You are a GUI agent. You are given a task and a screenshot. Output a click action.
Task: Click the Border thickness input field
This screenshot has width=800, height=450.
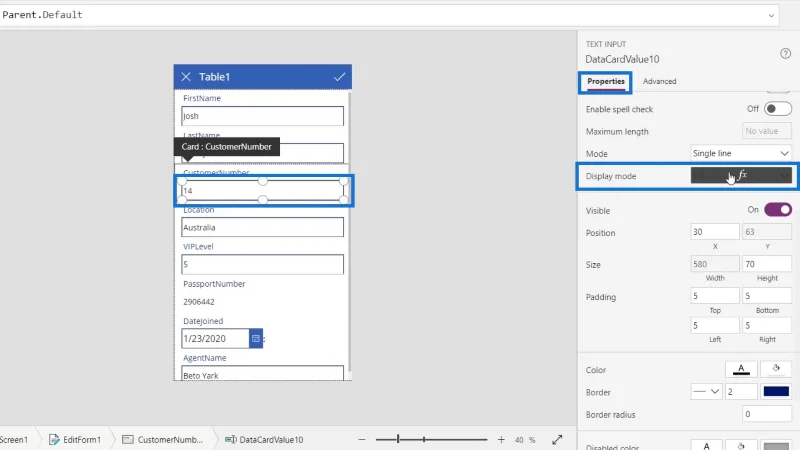coord(741,392)
